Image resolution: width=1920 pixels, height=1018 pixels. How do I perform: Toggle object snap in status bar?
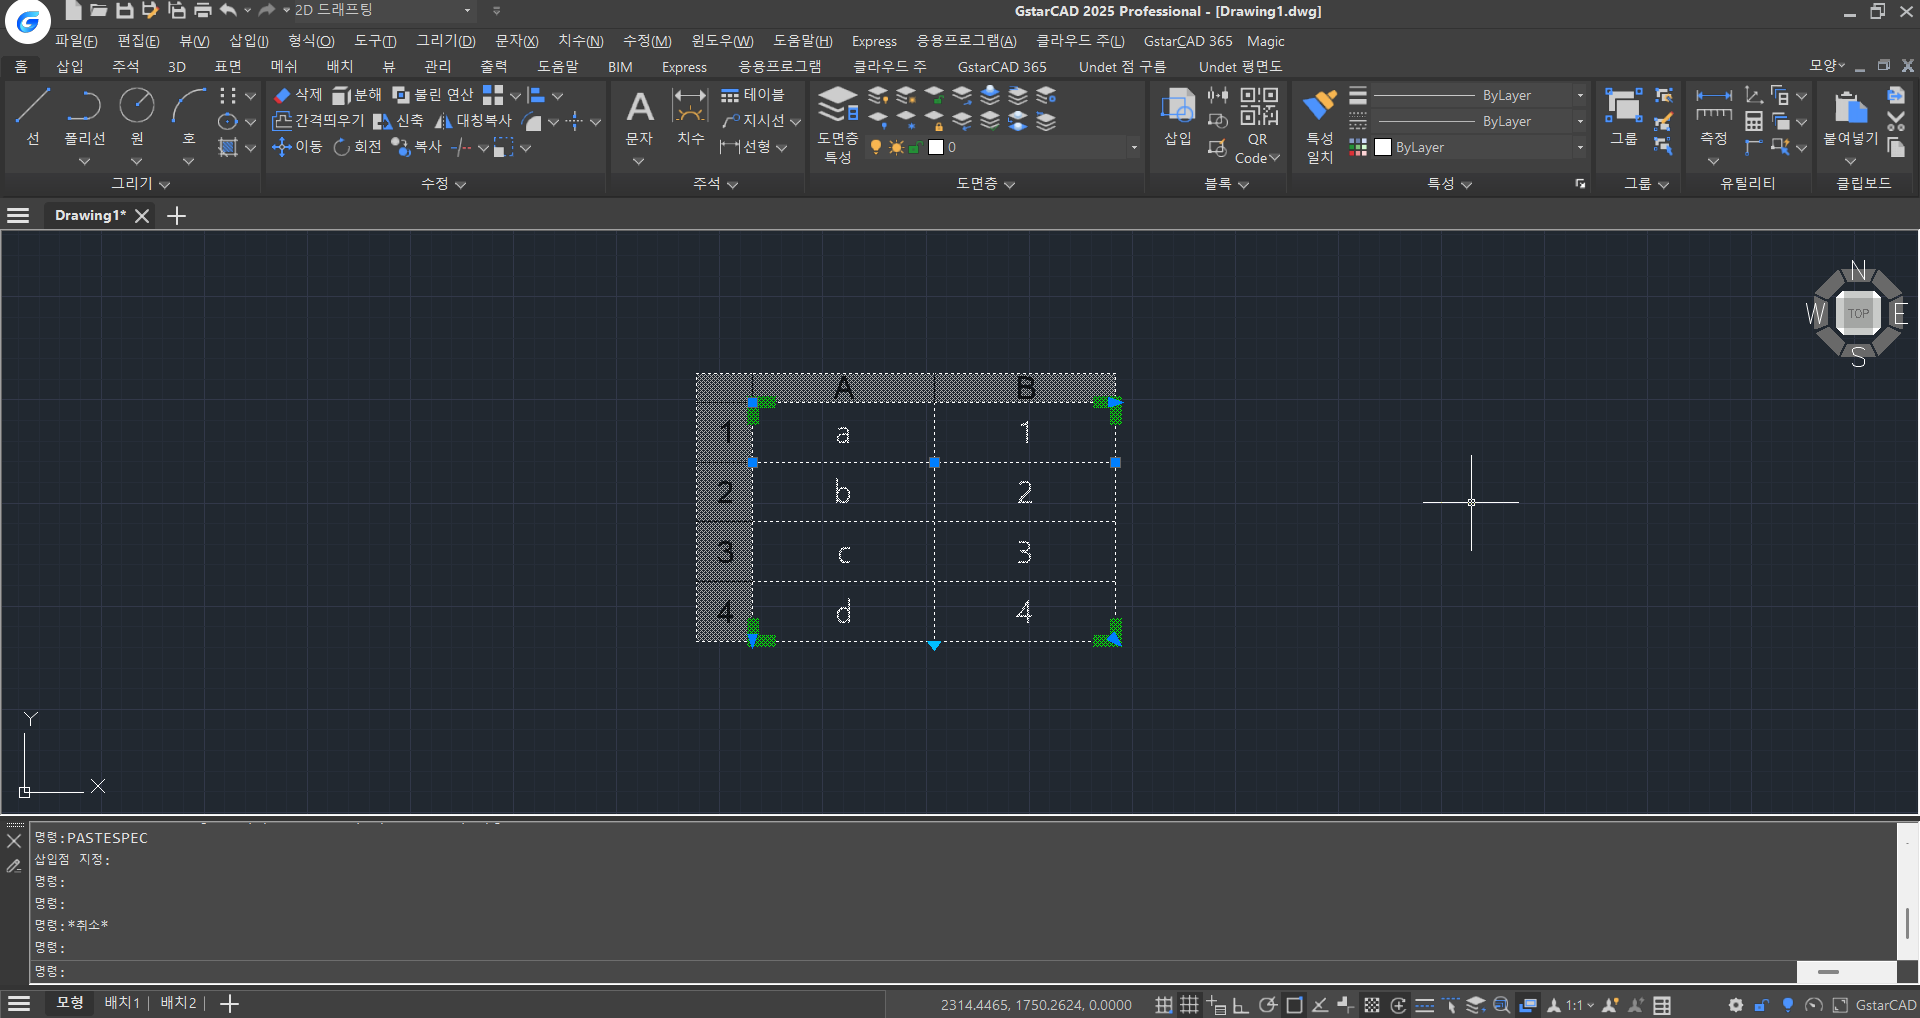(x=1294, y=1005)
